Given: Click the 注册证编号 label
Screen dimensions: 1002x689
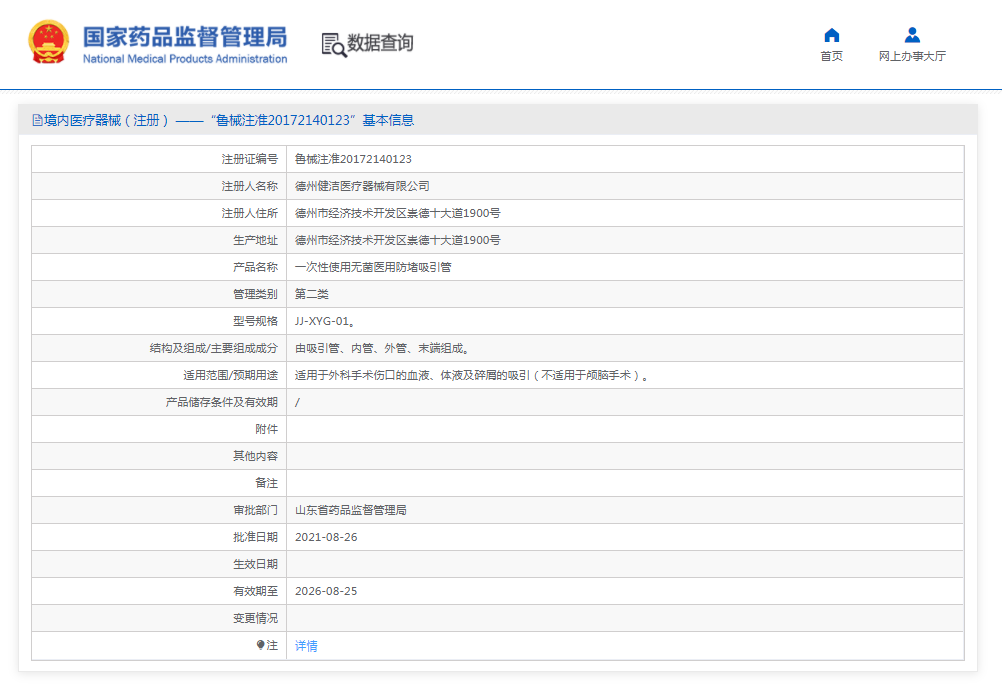Looking at the screenshot, I should coord(250,159).
